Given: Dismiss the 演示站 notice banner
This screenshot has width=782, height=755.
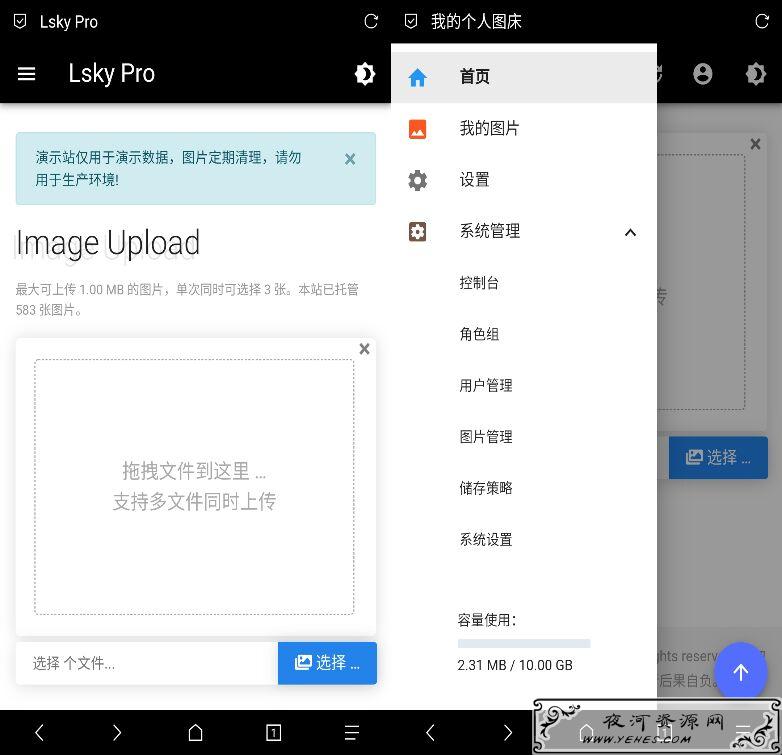Looking at the screenshot, I should 350,159.
